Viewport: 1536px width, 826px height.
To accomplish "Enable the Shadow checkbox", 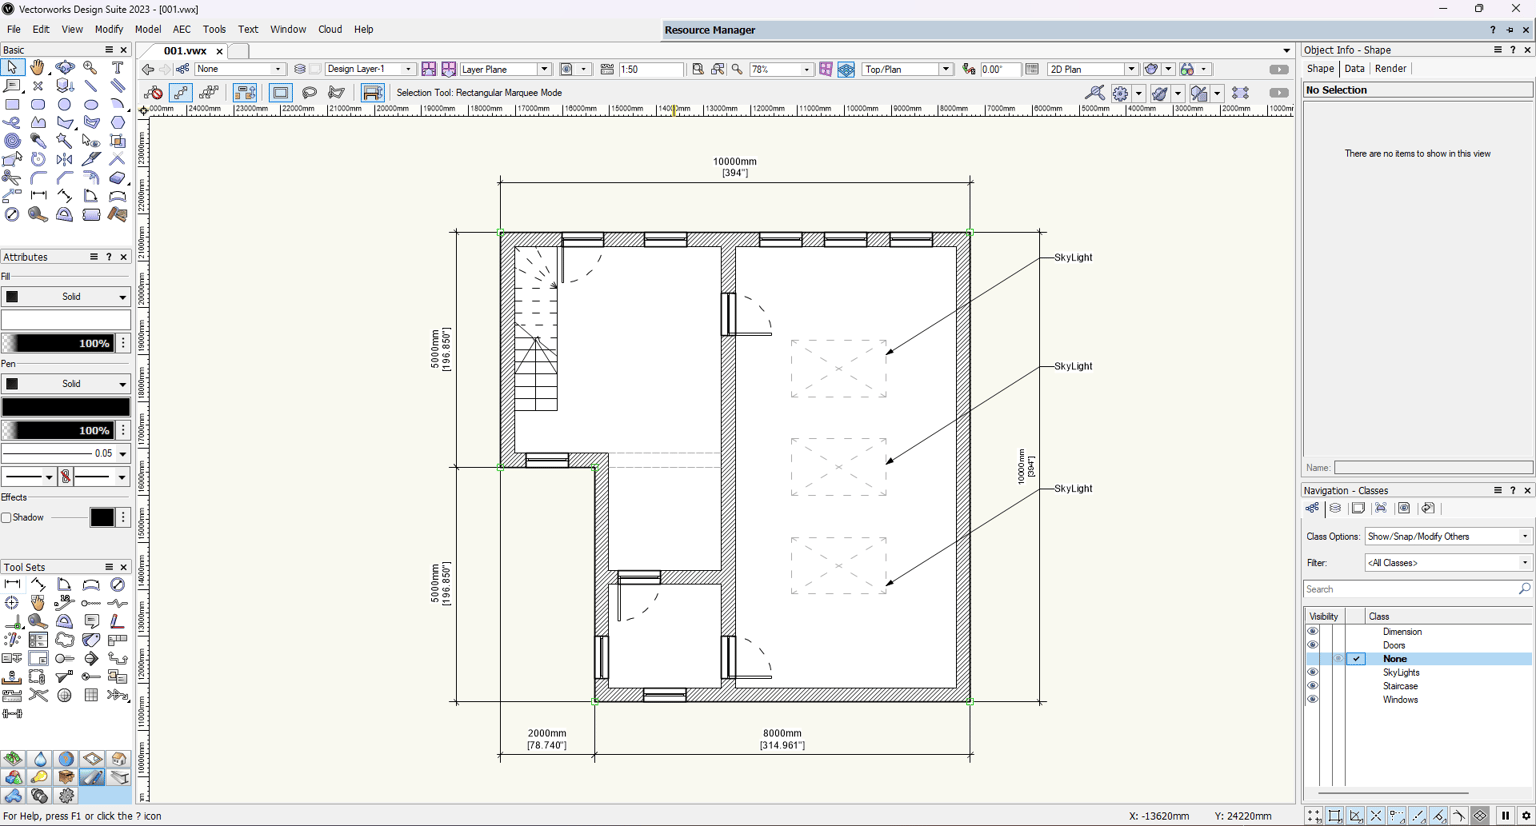I will pos(6,517).
